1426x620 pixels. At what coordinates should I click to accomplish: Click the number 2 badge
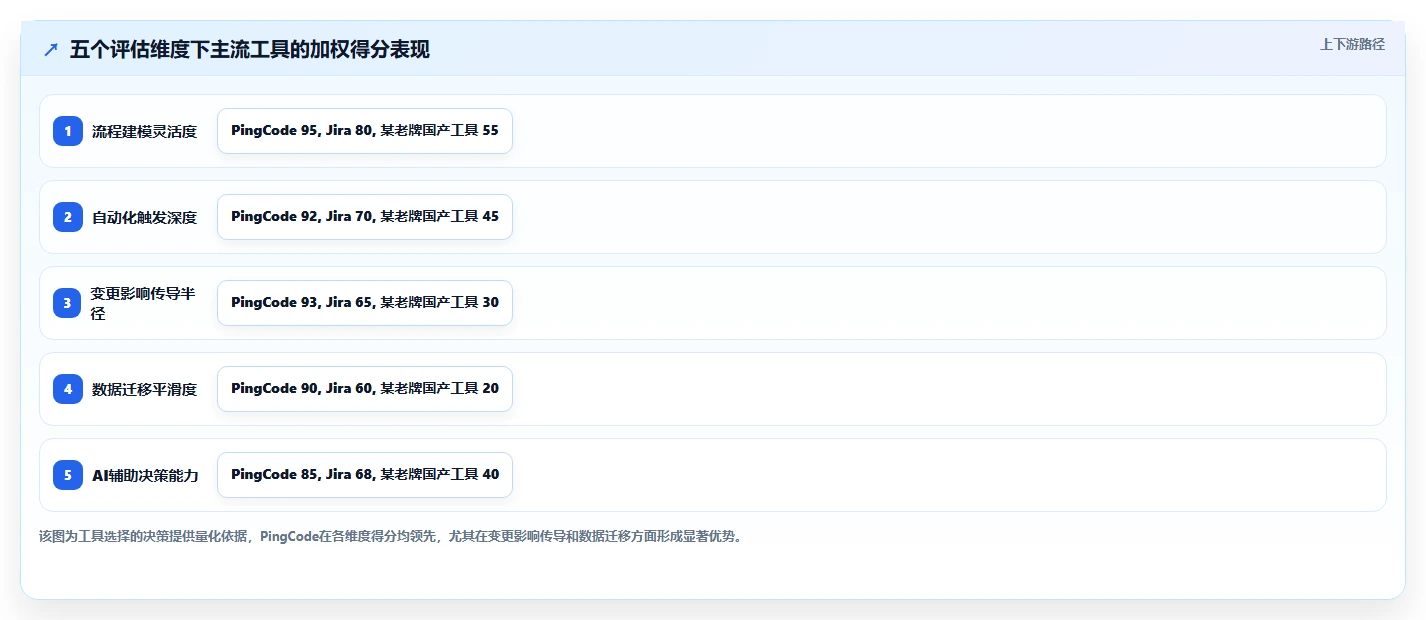(68, 217)
